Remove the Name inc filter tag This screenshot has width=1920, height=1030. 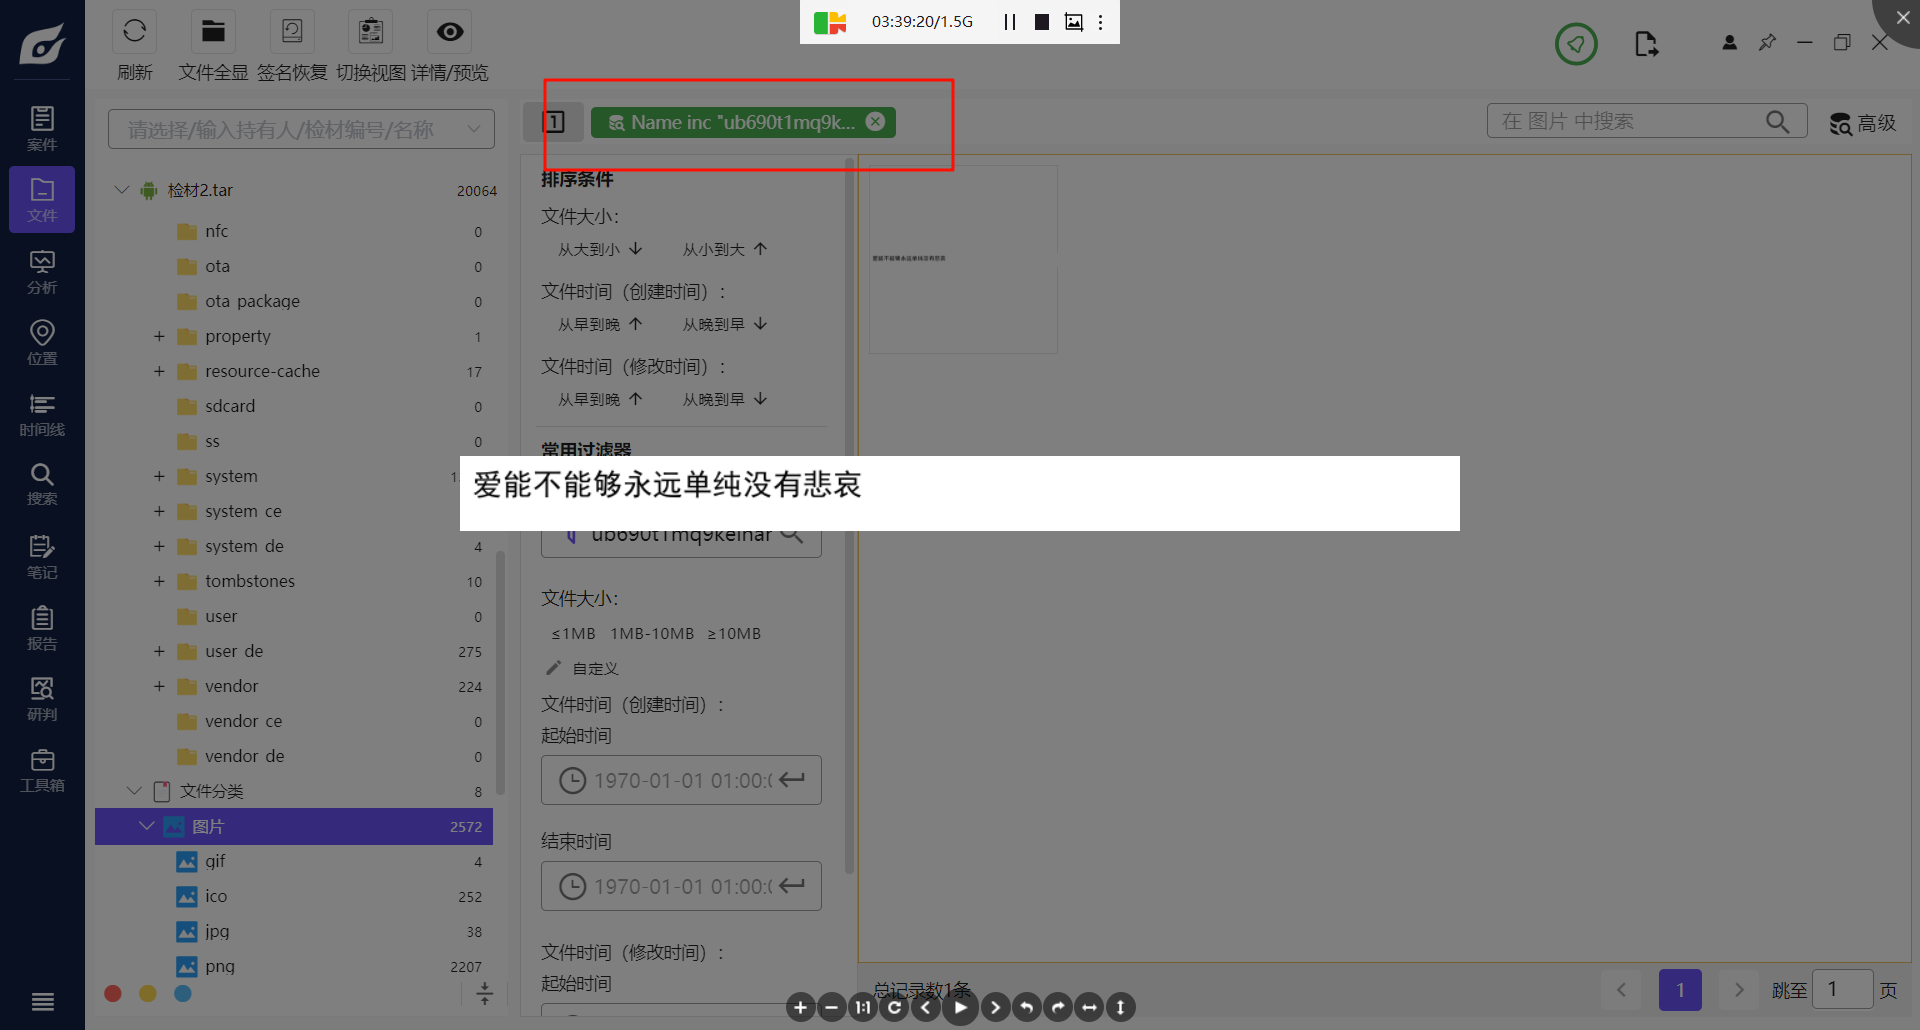pyautogui.click(x=875, y=121)
